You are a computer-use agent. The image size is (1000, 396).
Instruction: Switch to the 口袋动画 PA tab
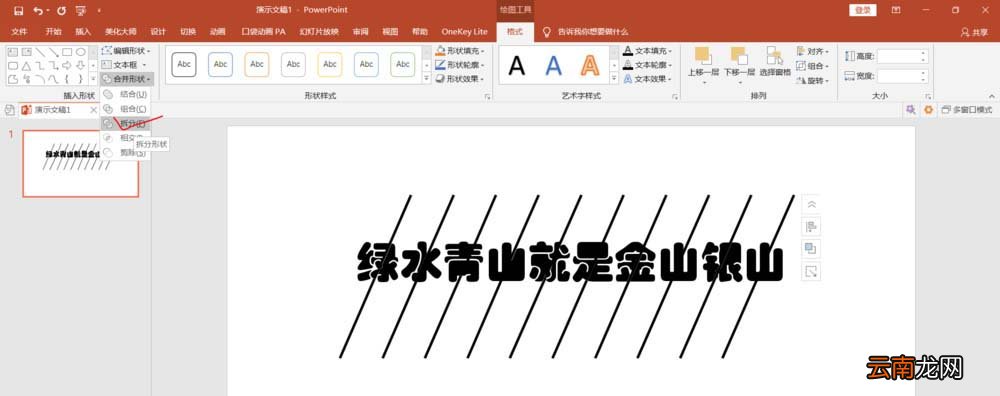click(263, 31)
